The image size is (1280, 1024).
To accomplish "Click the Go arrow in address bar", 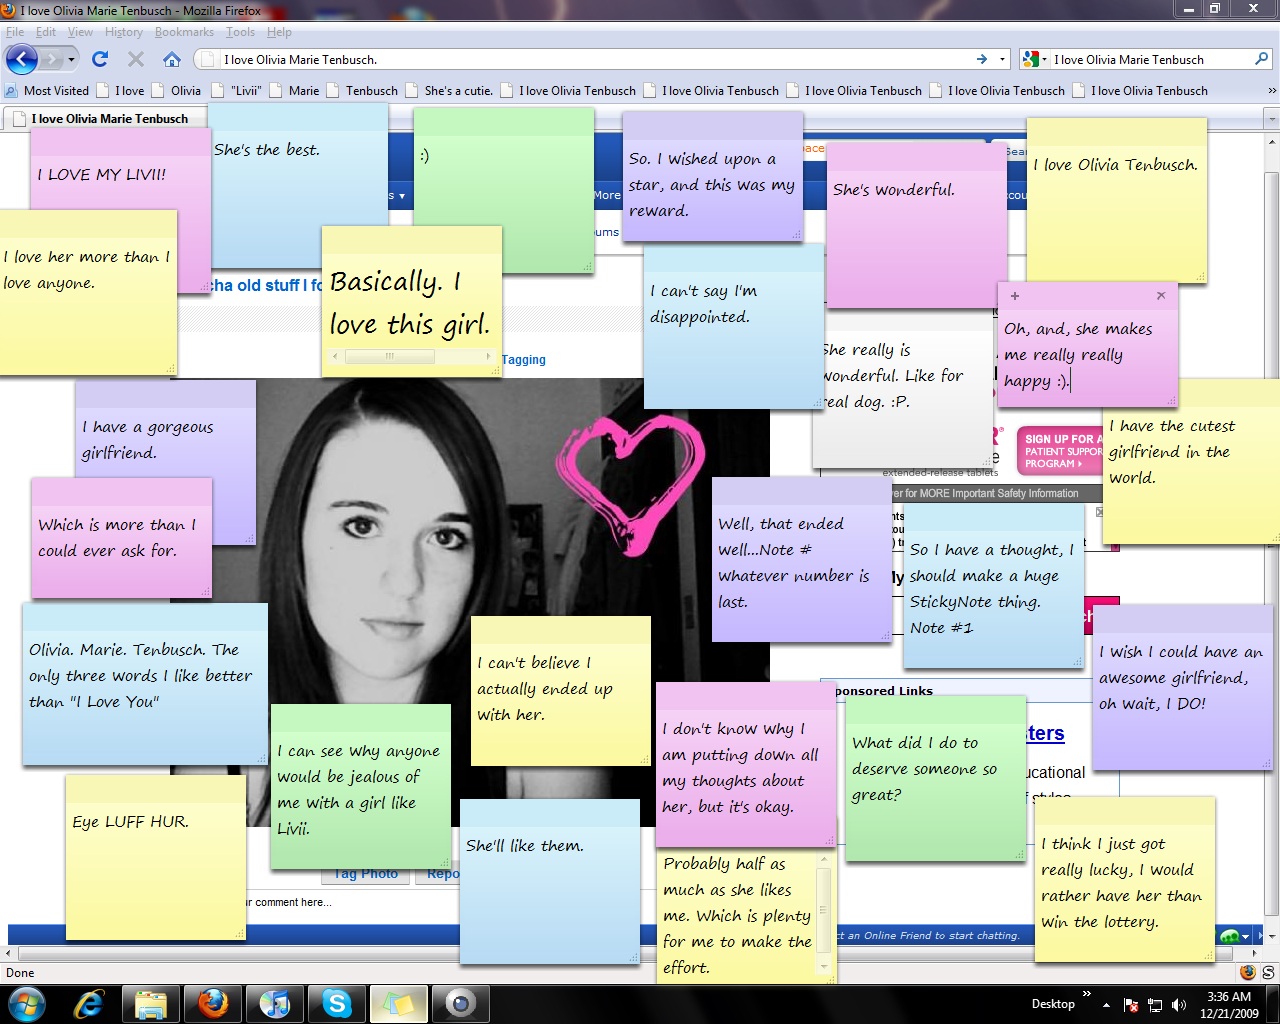I will [982, 59].
